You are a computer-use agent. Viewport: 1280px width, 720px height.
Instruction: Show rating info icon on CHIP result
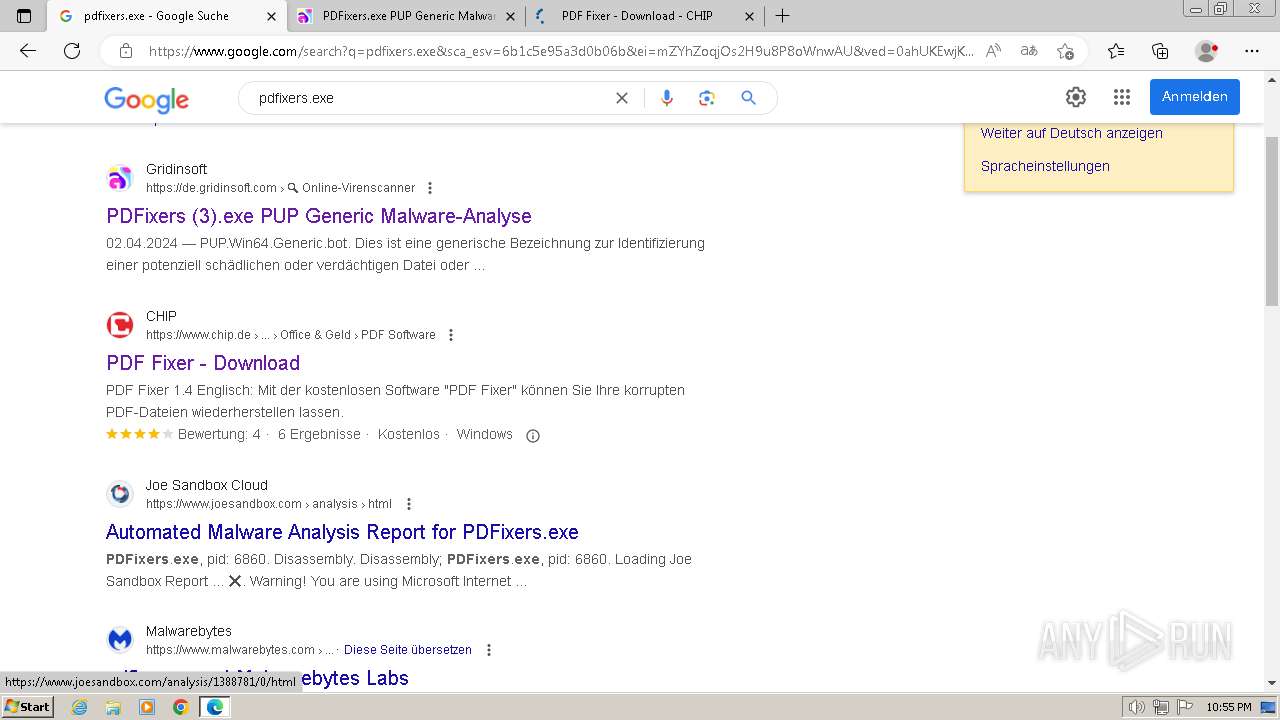(533, 435)
